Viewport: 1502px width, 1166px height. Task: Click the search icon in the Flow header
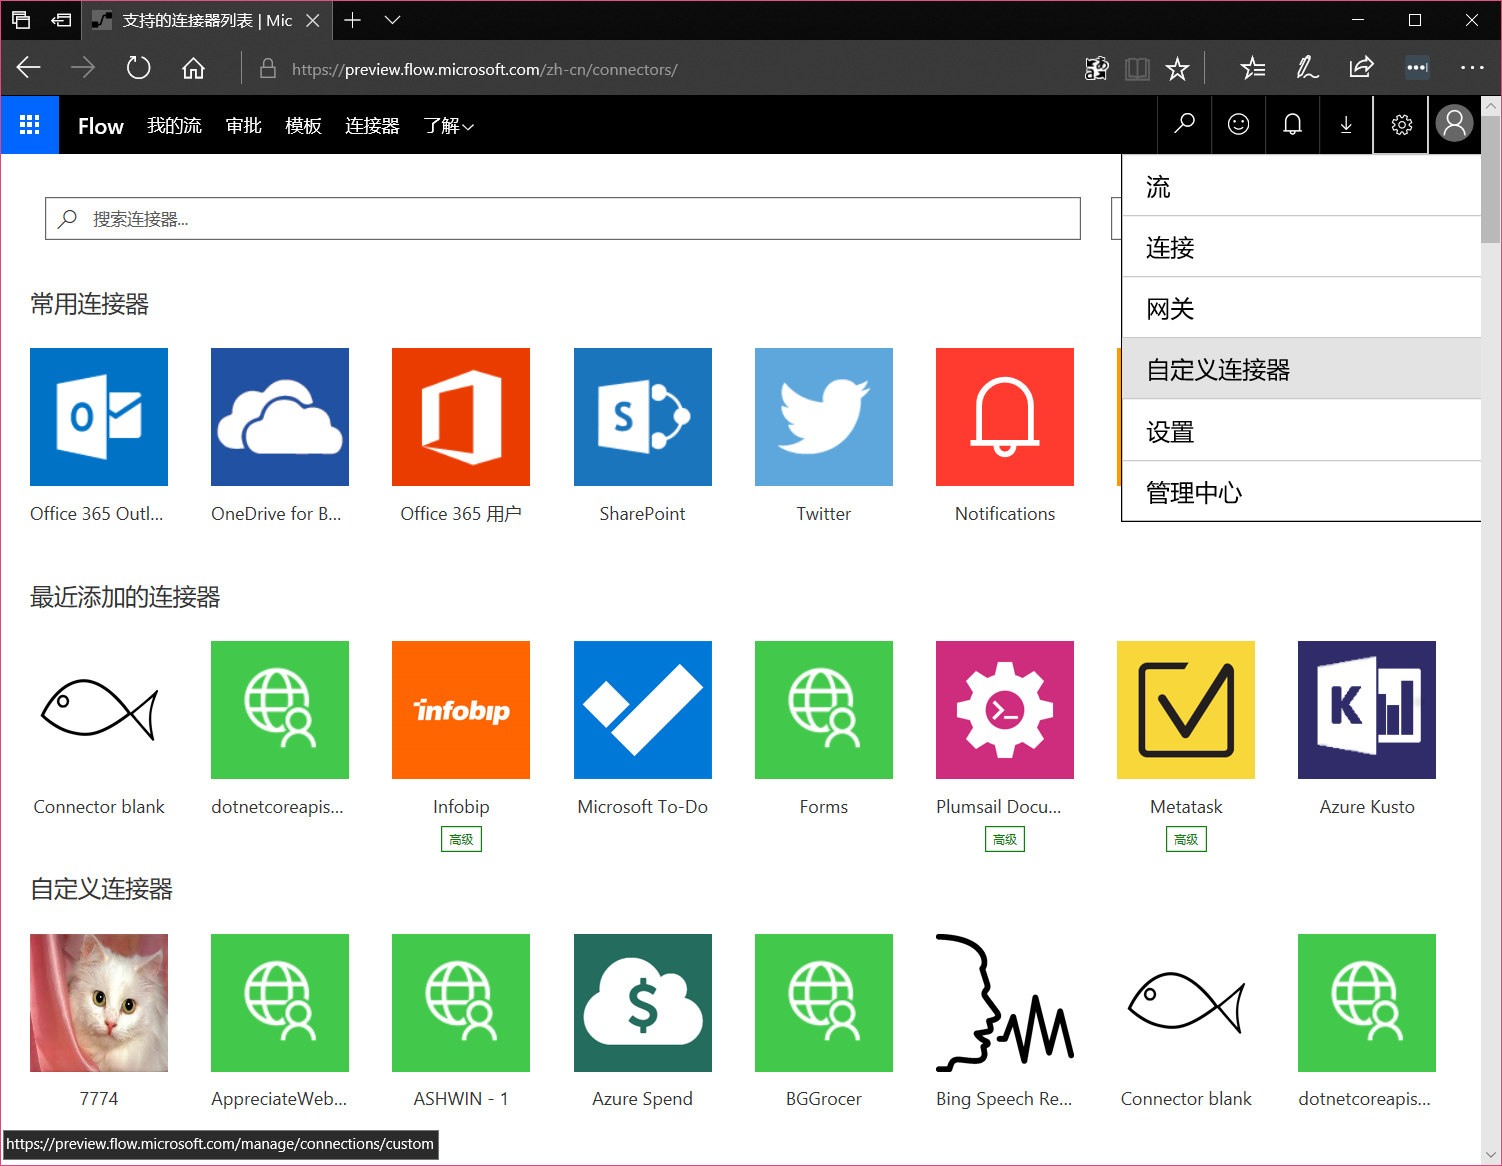(x=1184, y=124)
